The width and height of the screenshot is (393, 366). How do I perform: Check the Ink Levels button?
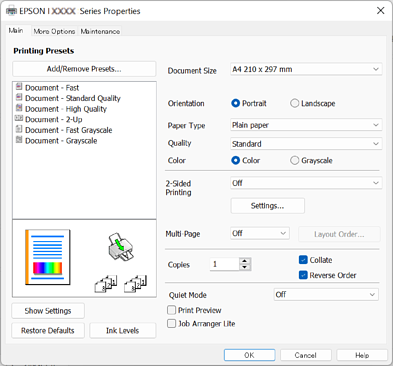click(122, 330)
